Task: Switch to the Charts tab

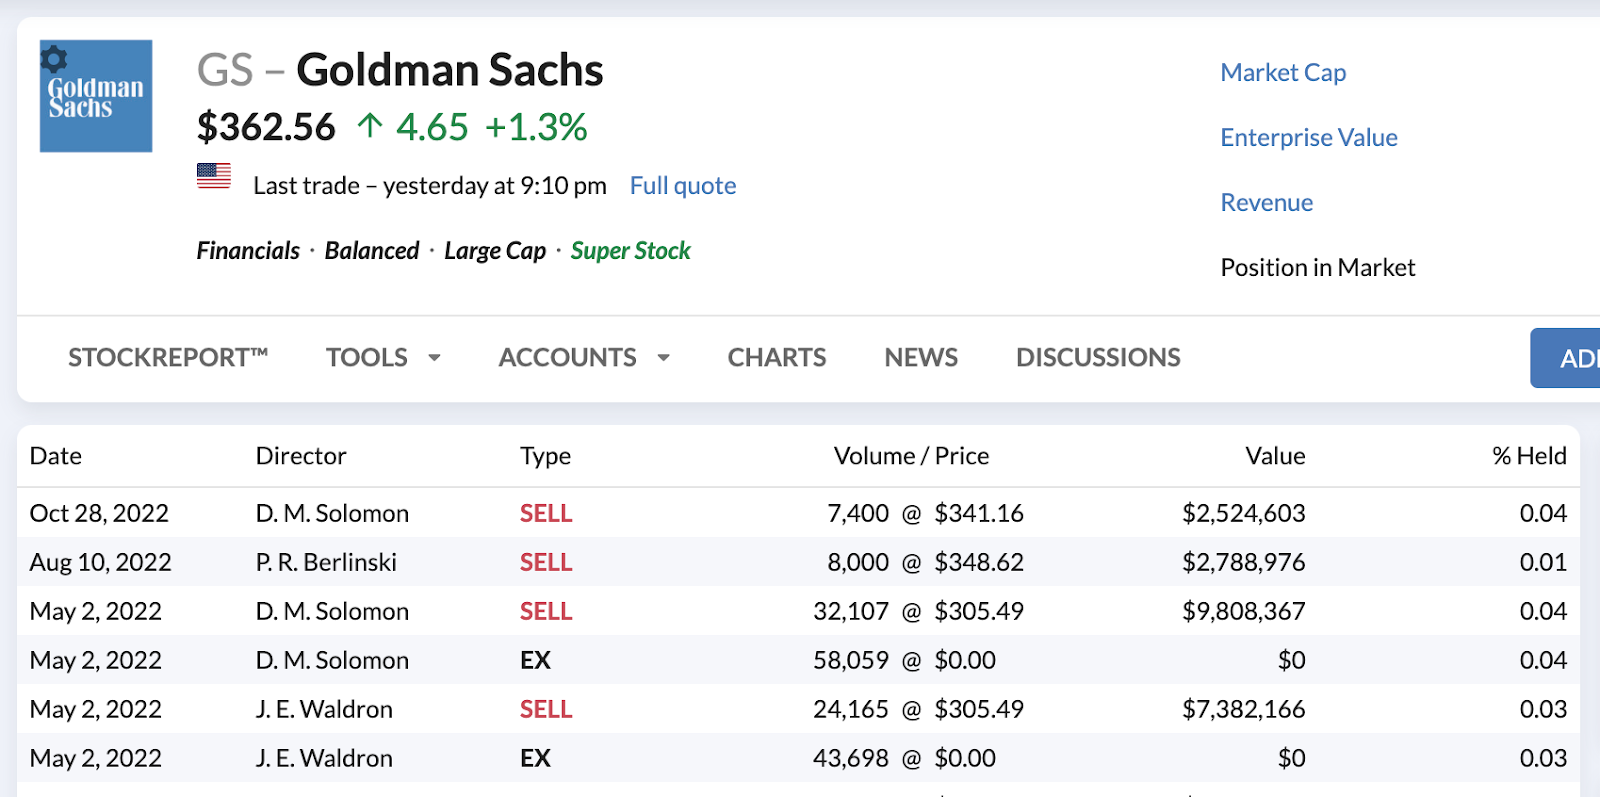Action: click(777, 358)
